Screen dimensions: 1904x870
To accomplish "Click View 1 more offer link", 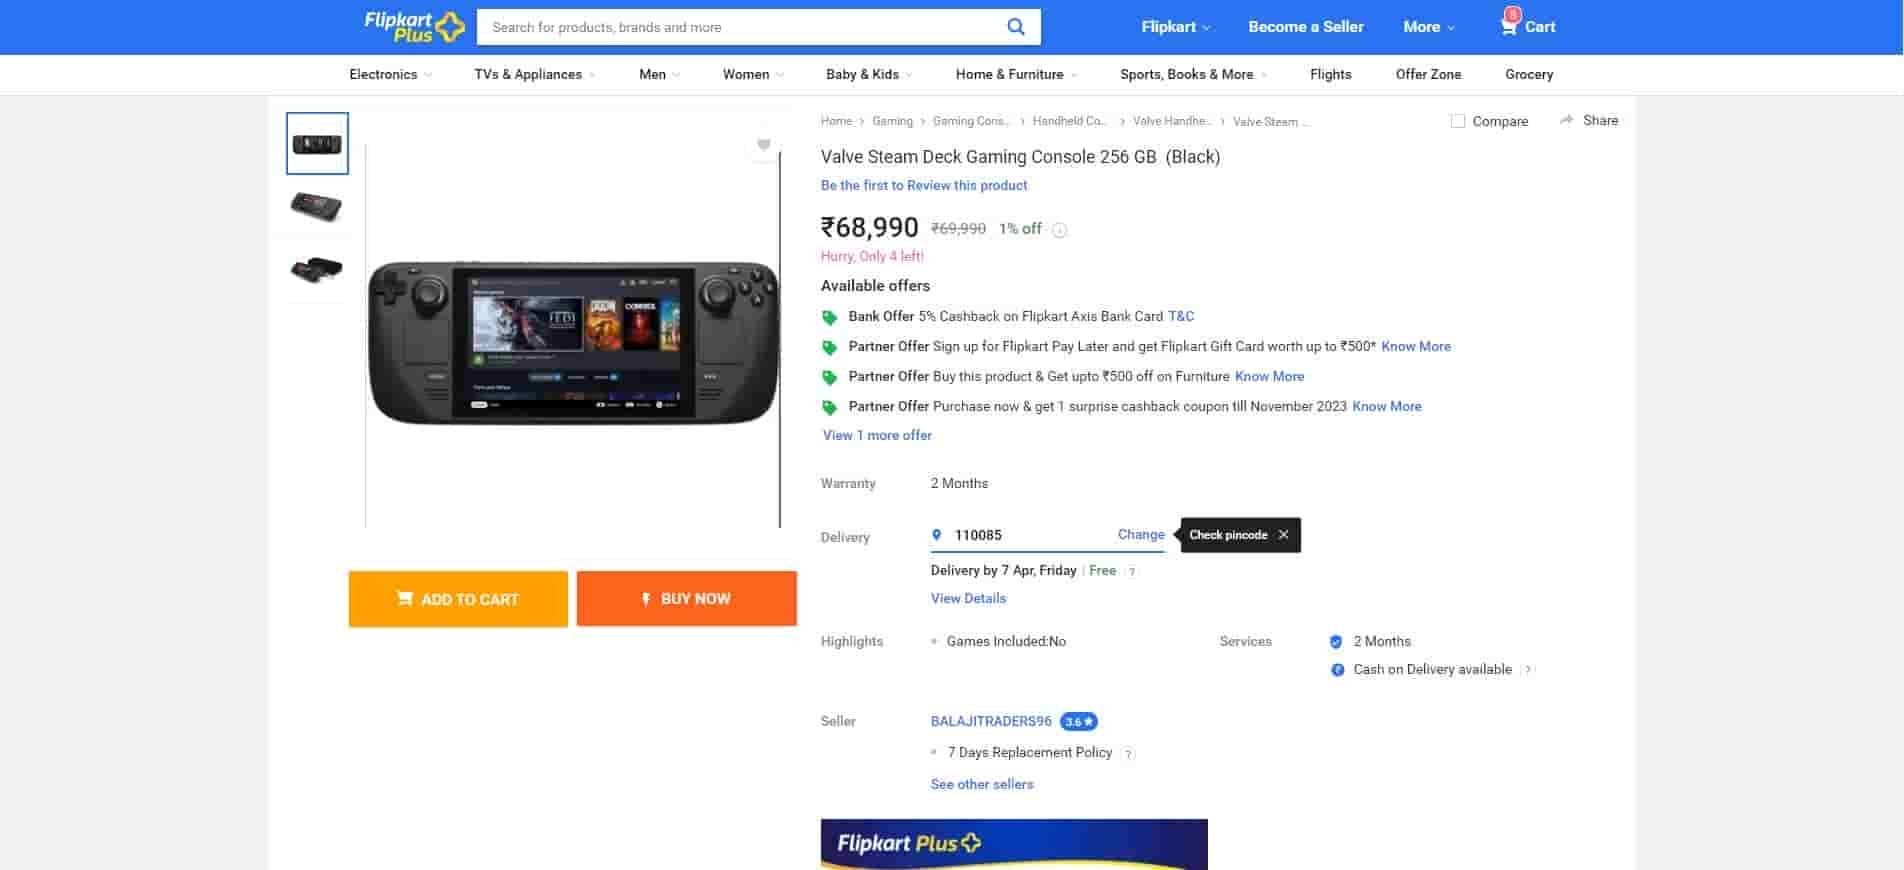I will [x=877, y=435].
